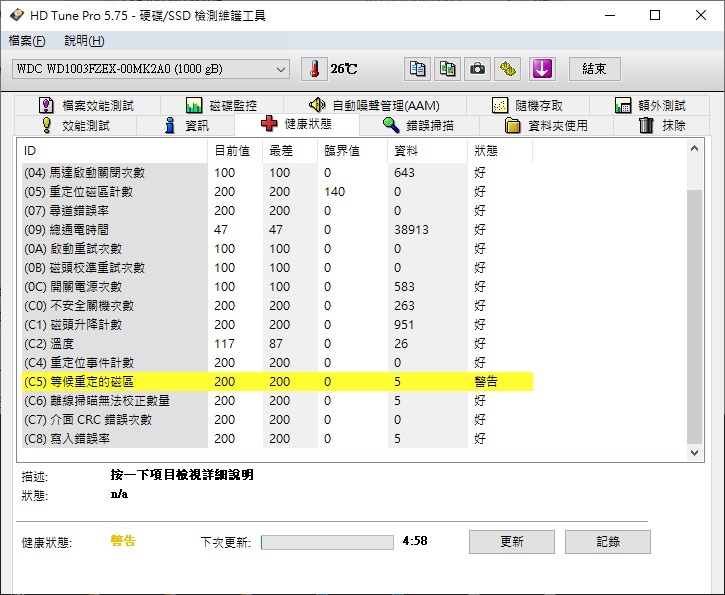
Task: Click the 臨界值 column header
Action: tap(352, 151)
